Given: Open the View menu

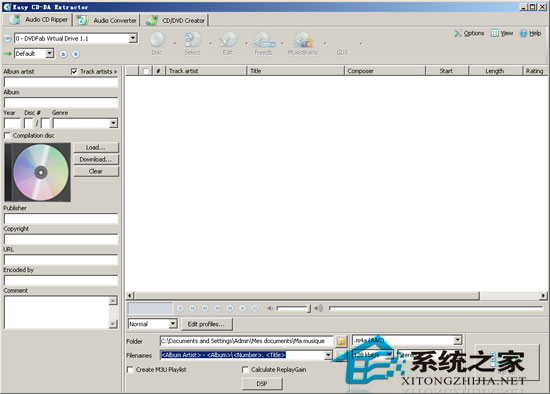Looking at the screenshot, I should click(502, 33).
